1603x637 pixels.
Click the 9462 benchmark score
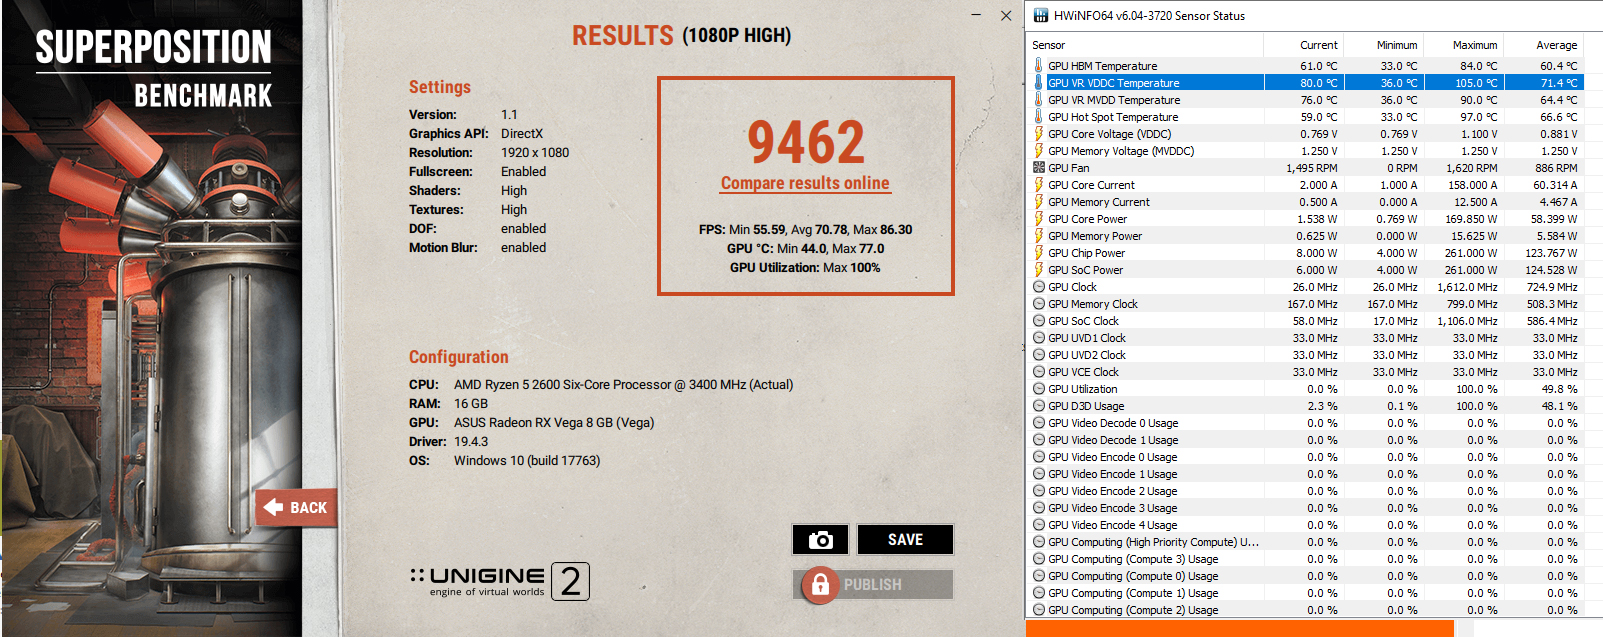point(806,142)
